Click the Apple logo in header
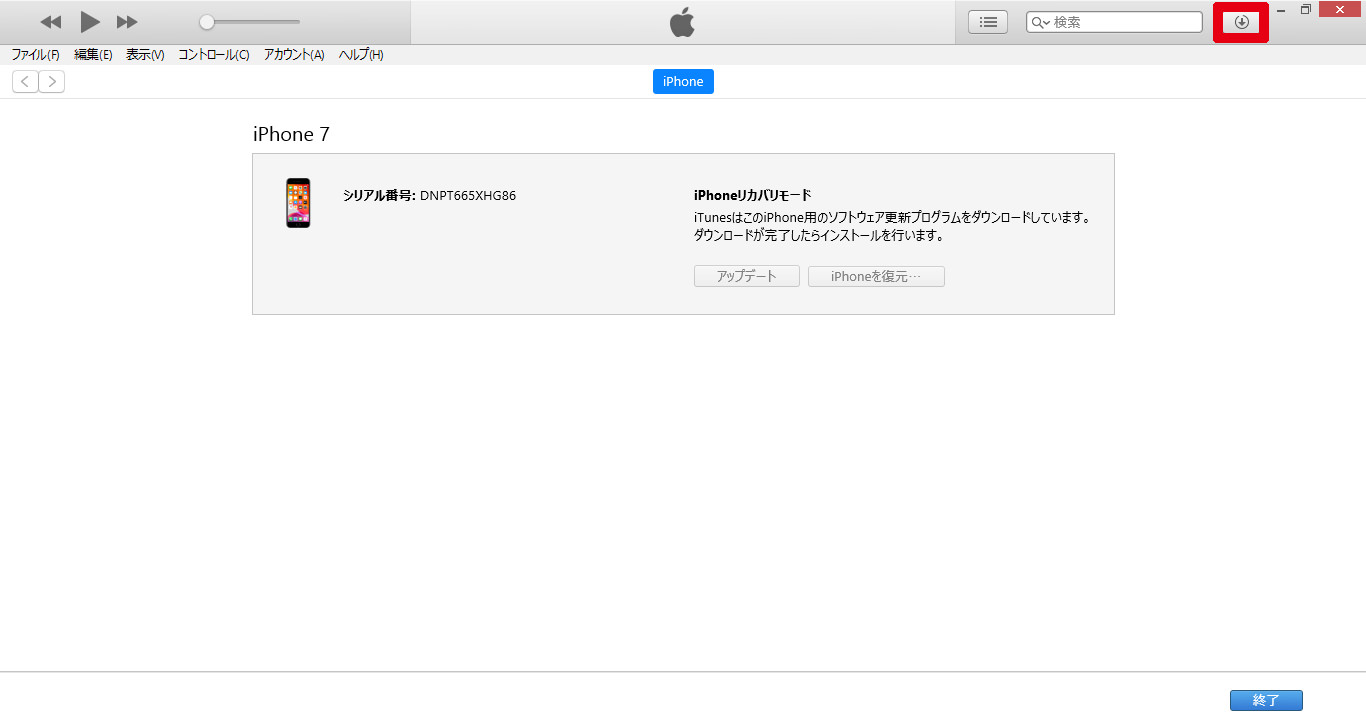Screen dimensions: 1366x728 click(682, 22)
